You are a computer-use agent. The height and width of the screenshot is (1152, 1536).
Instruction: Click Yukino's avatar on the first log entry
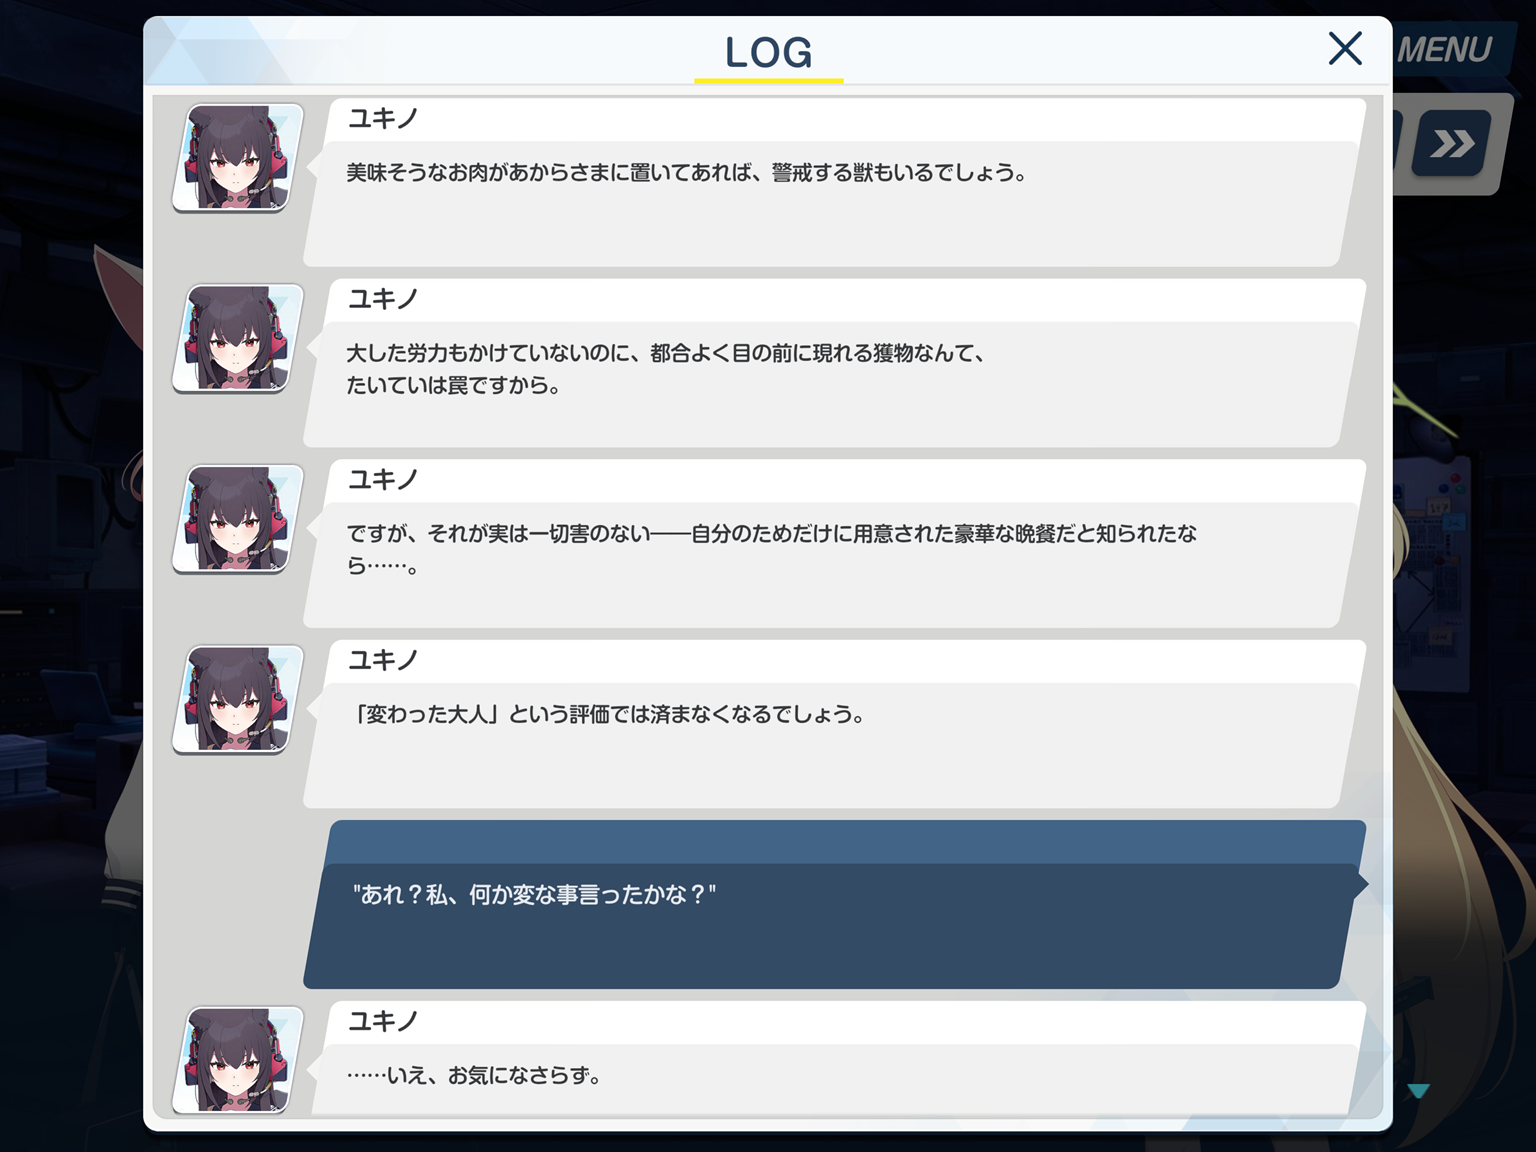pyautogui.click(x=238, y=158)
